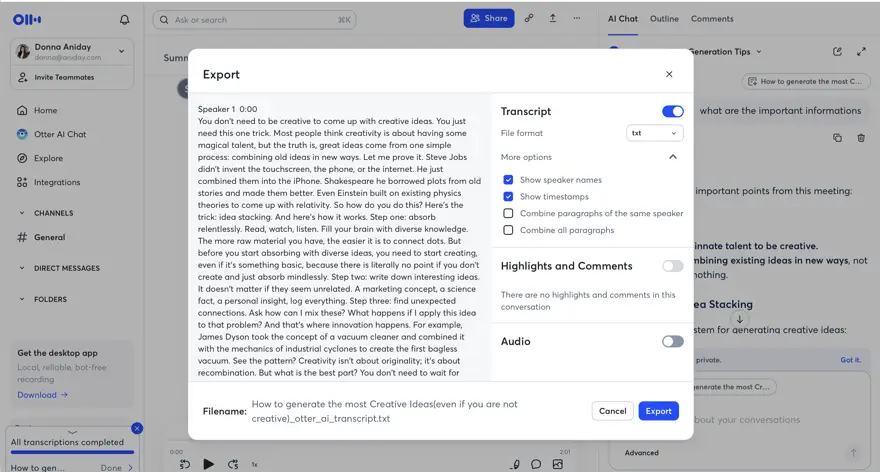Click the conversation chip in AI chat header
This screenshot has width=880, height=472.
[805, 81]
